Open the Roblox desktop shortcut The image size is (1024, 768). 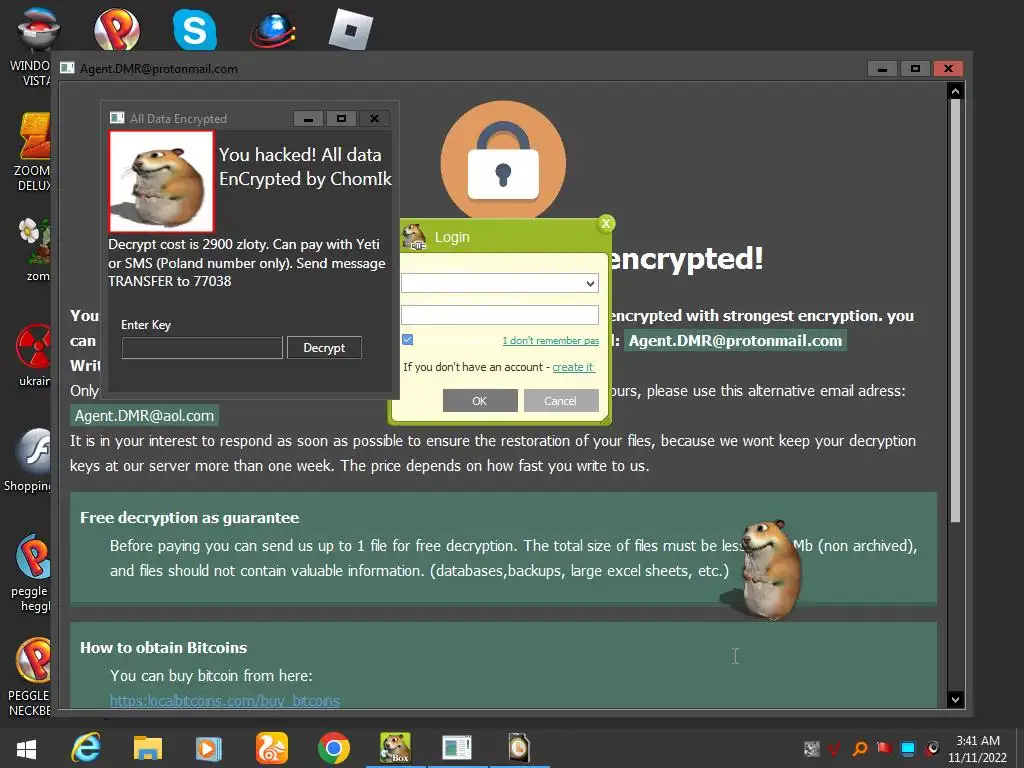[351, 29]
